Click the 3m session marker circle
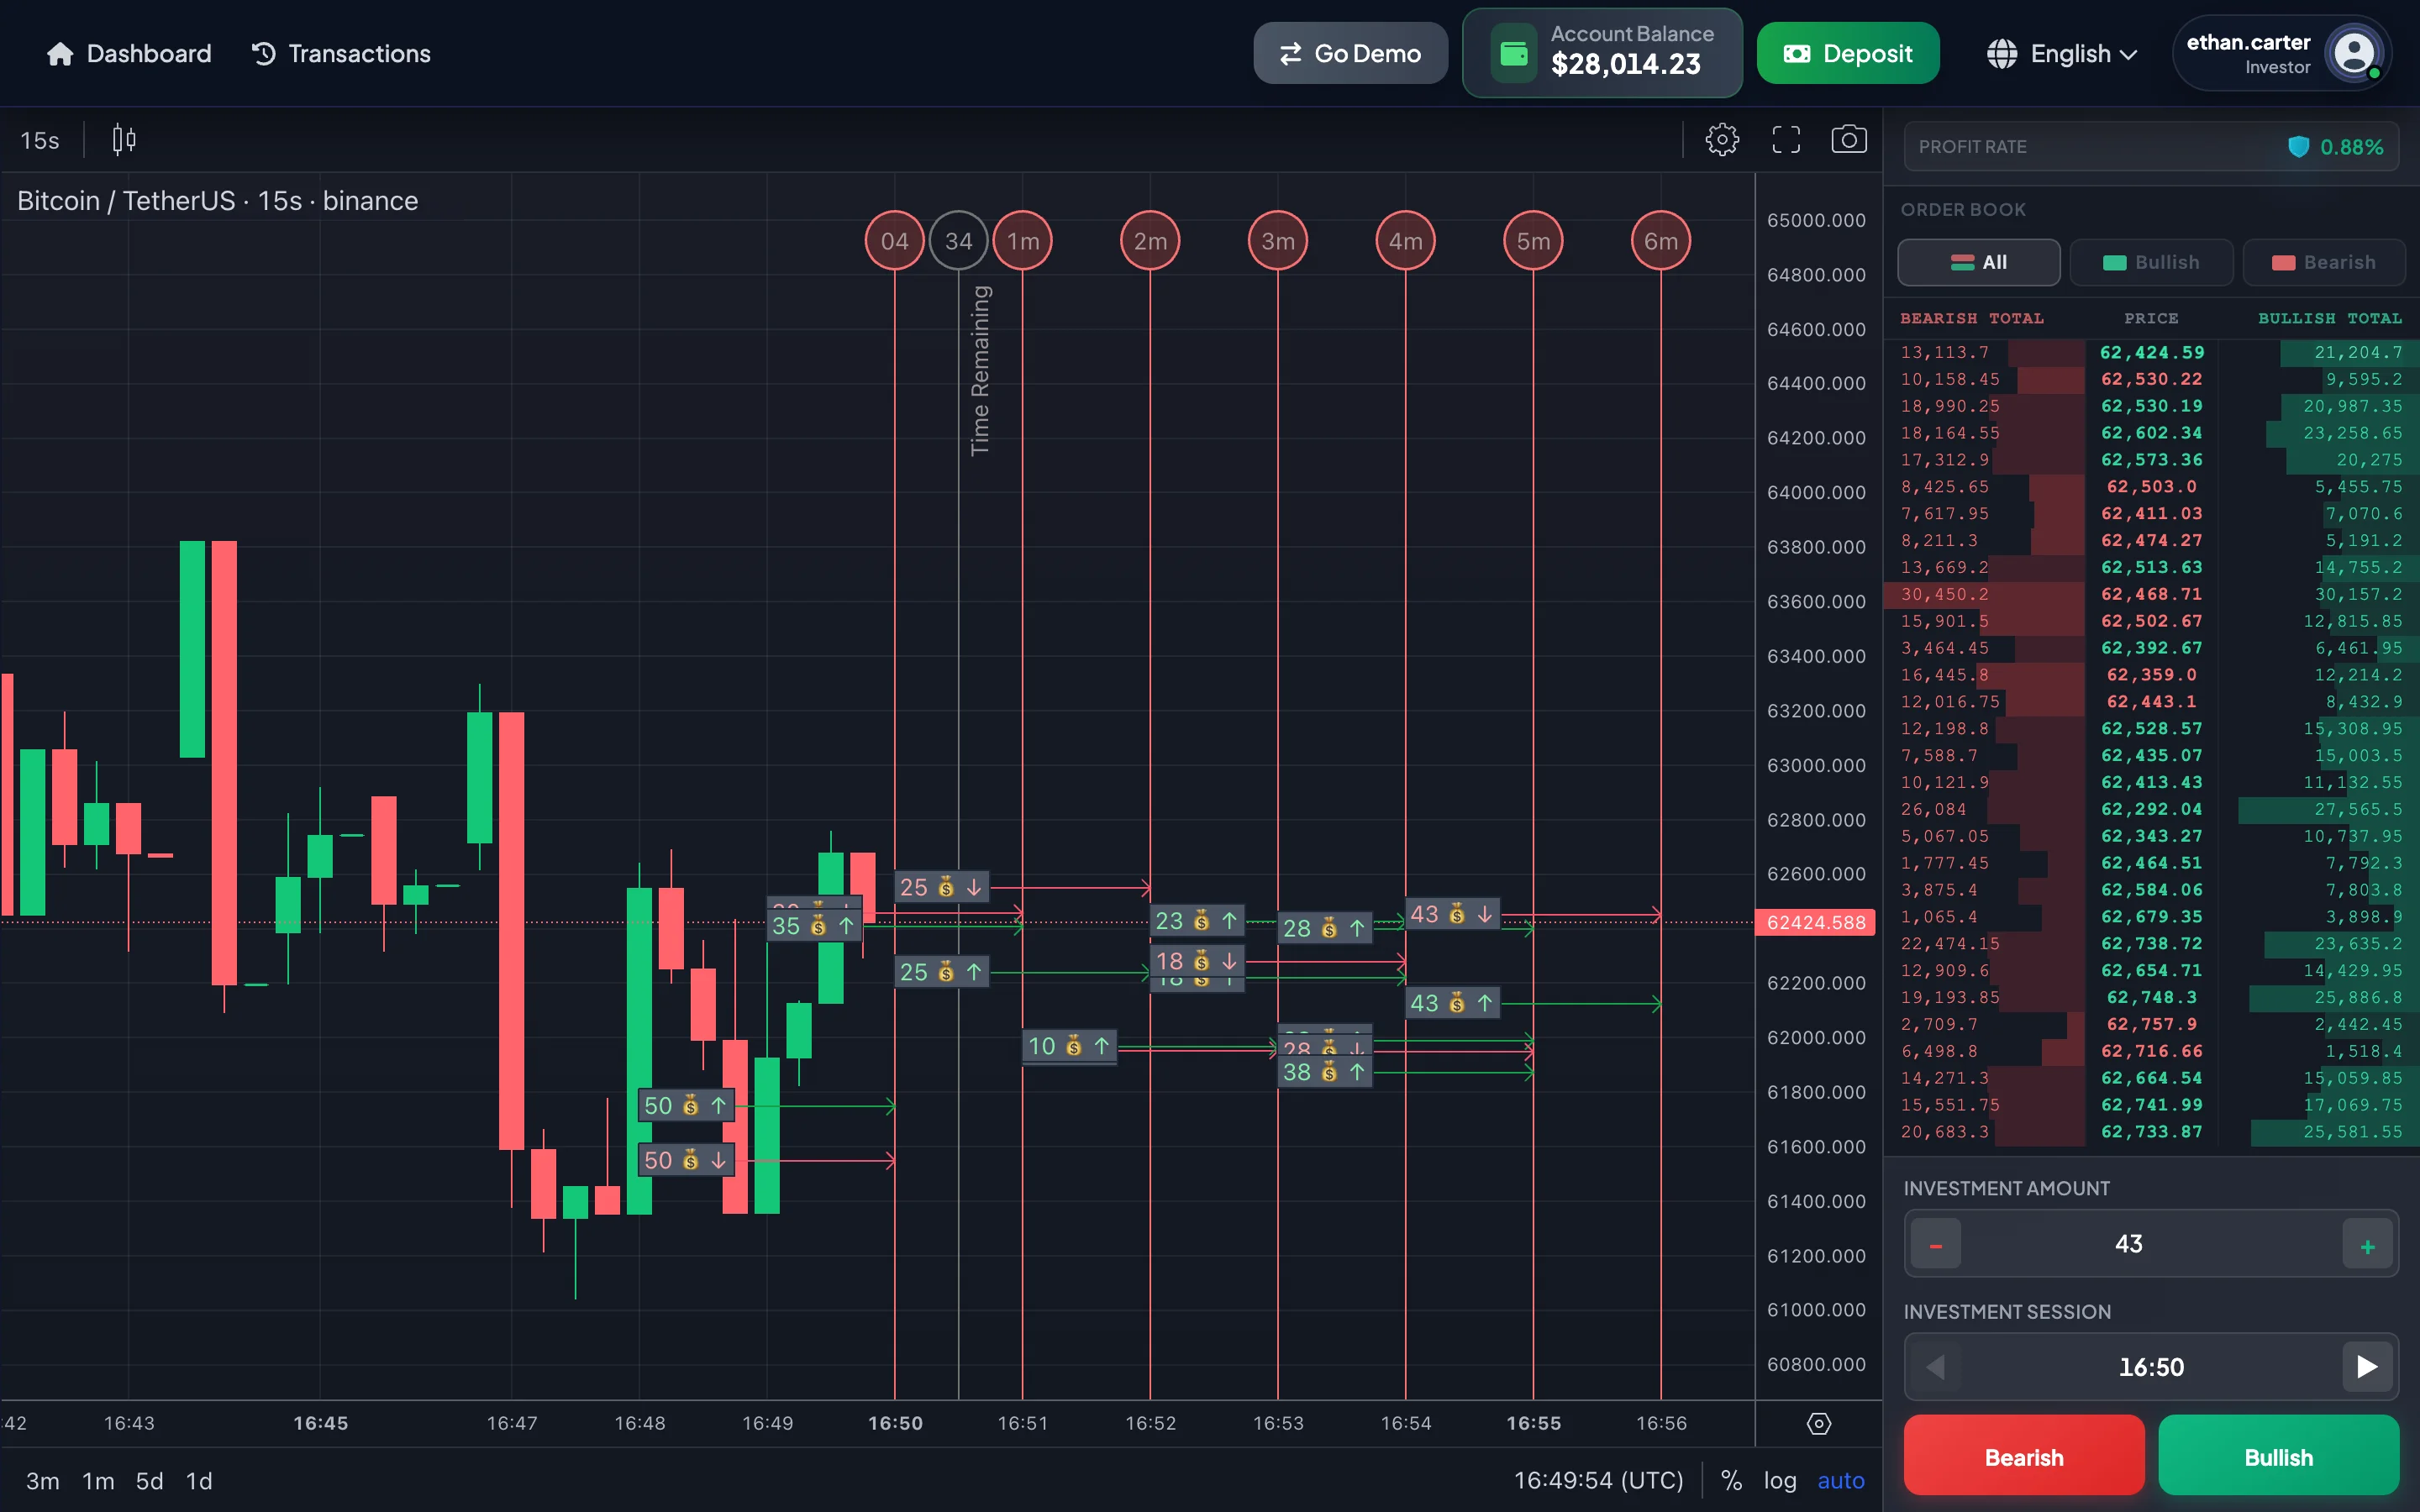This screenshot has width=2420, height=1512. pos(1278,241)
